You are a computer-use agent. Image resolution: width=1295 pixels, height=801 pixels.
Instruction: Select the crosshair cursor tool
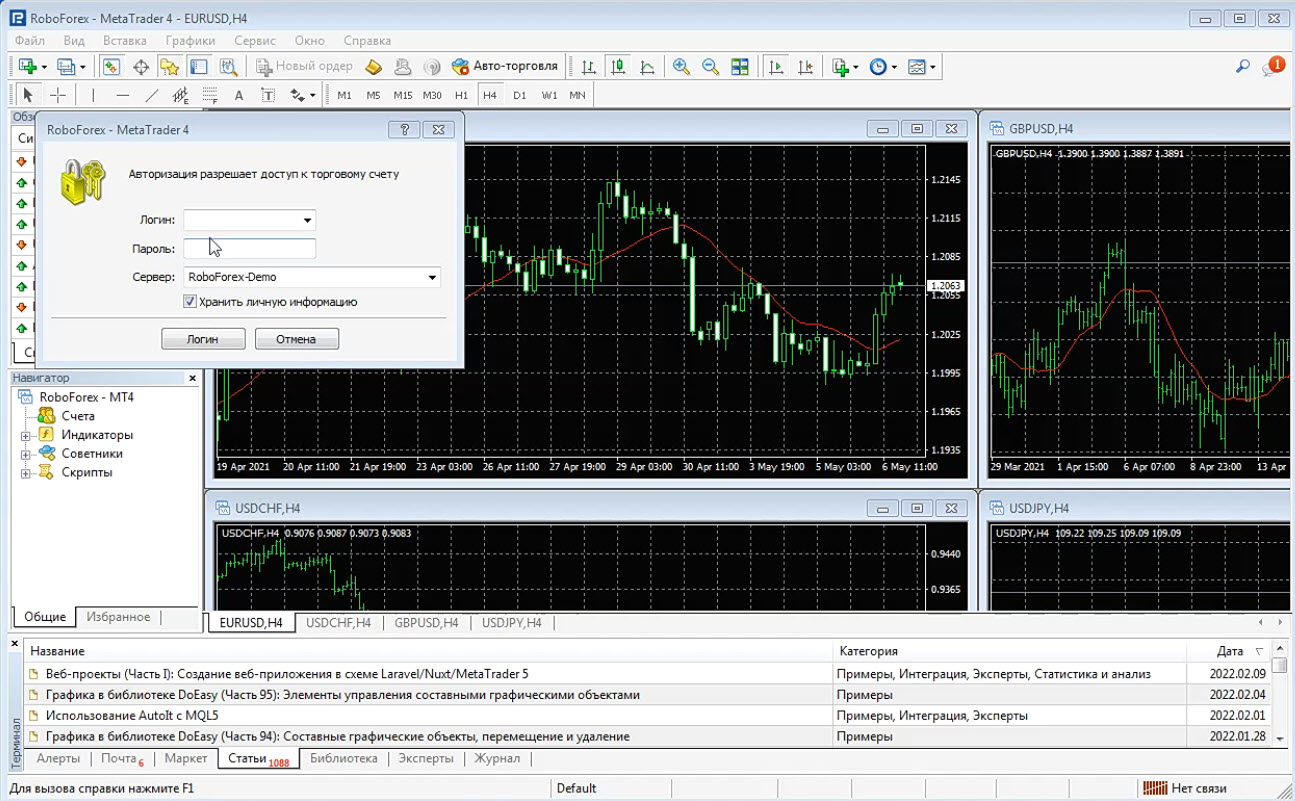pos(59,95)
